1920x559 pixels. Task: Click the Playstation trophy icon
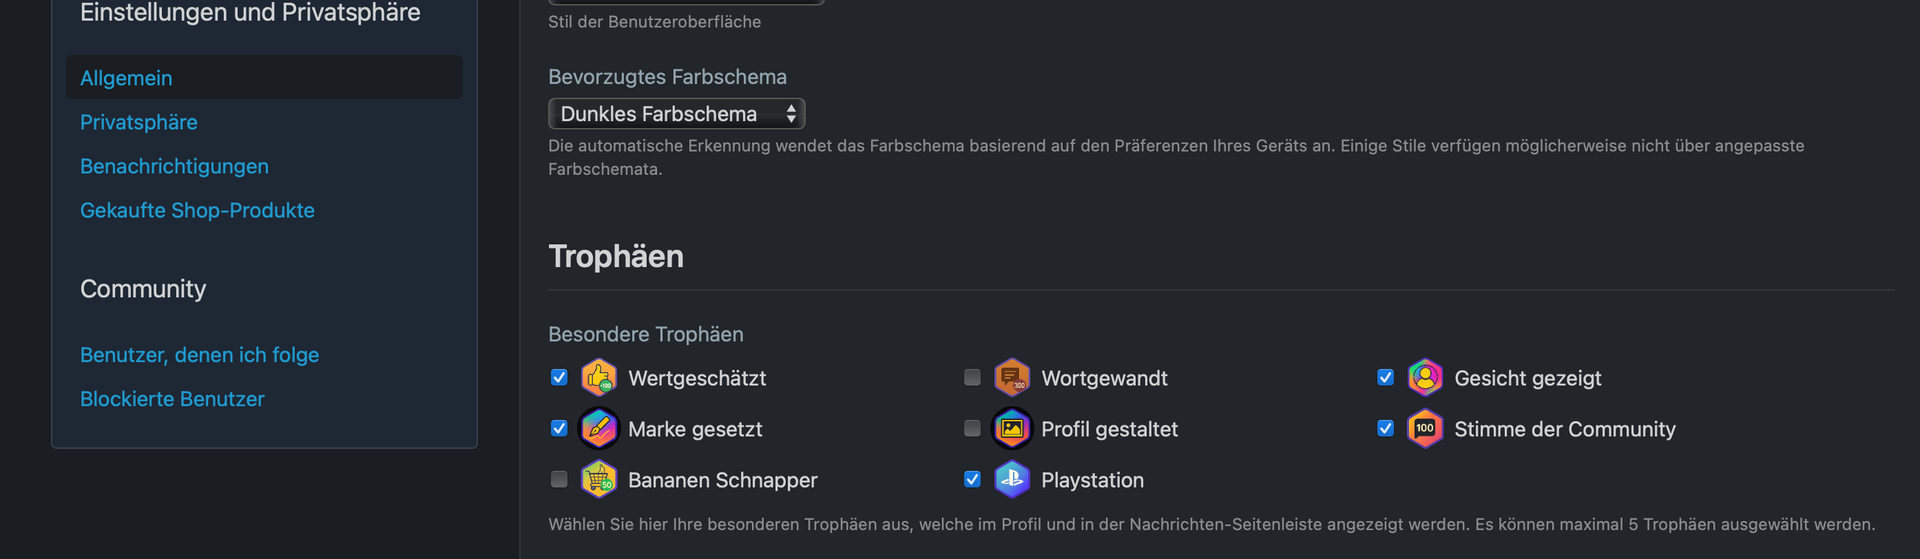point(1012,480)
